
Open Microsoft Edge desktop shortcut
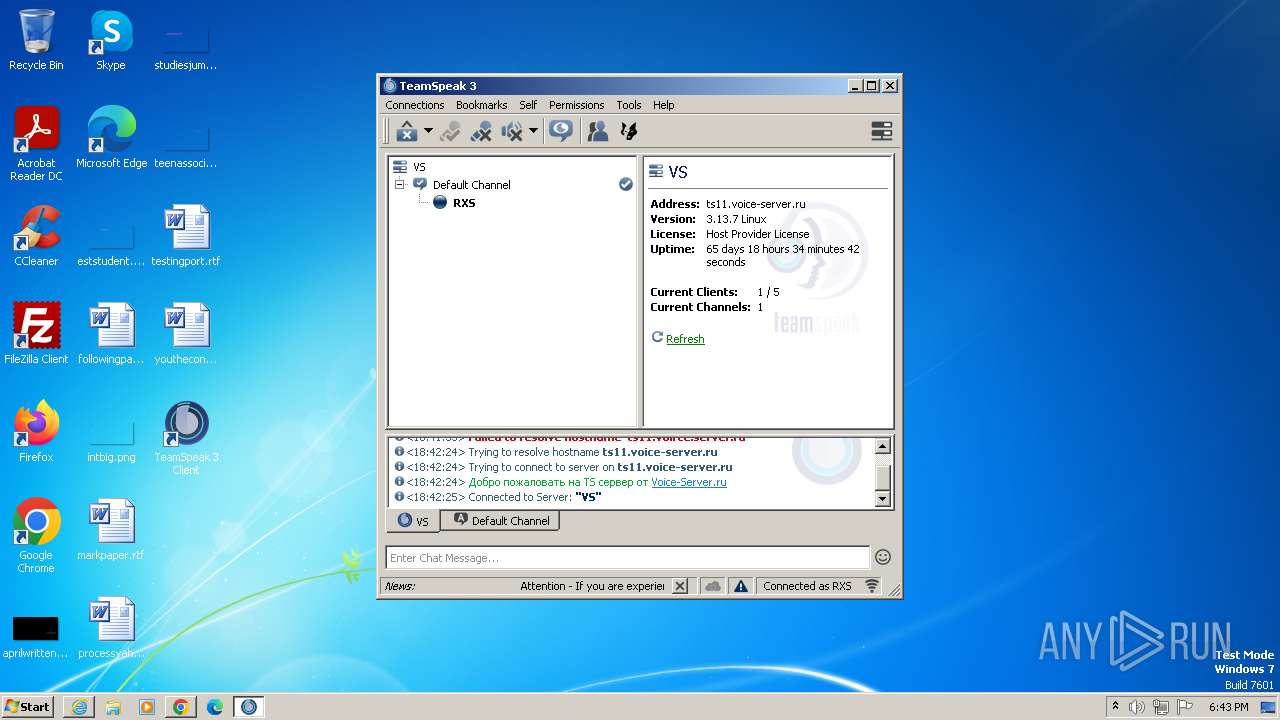click(x=111, y=138)
